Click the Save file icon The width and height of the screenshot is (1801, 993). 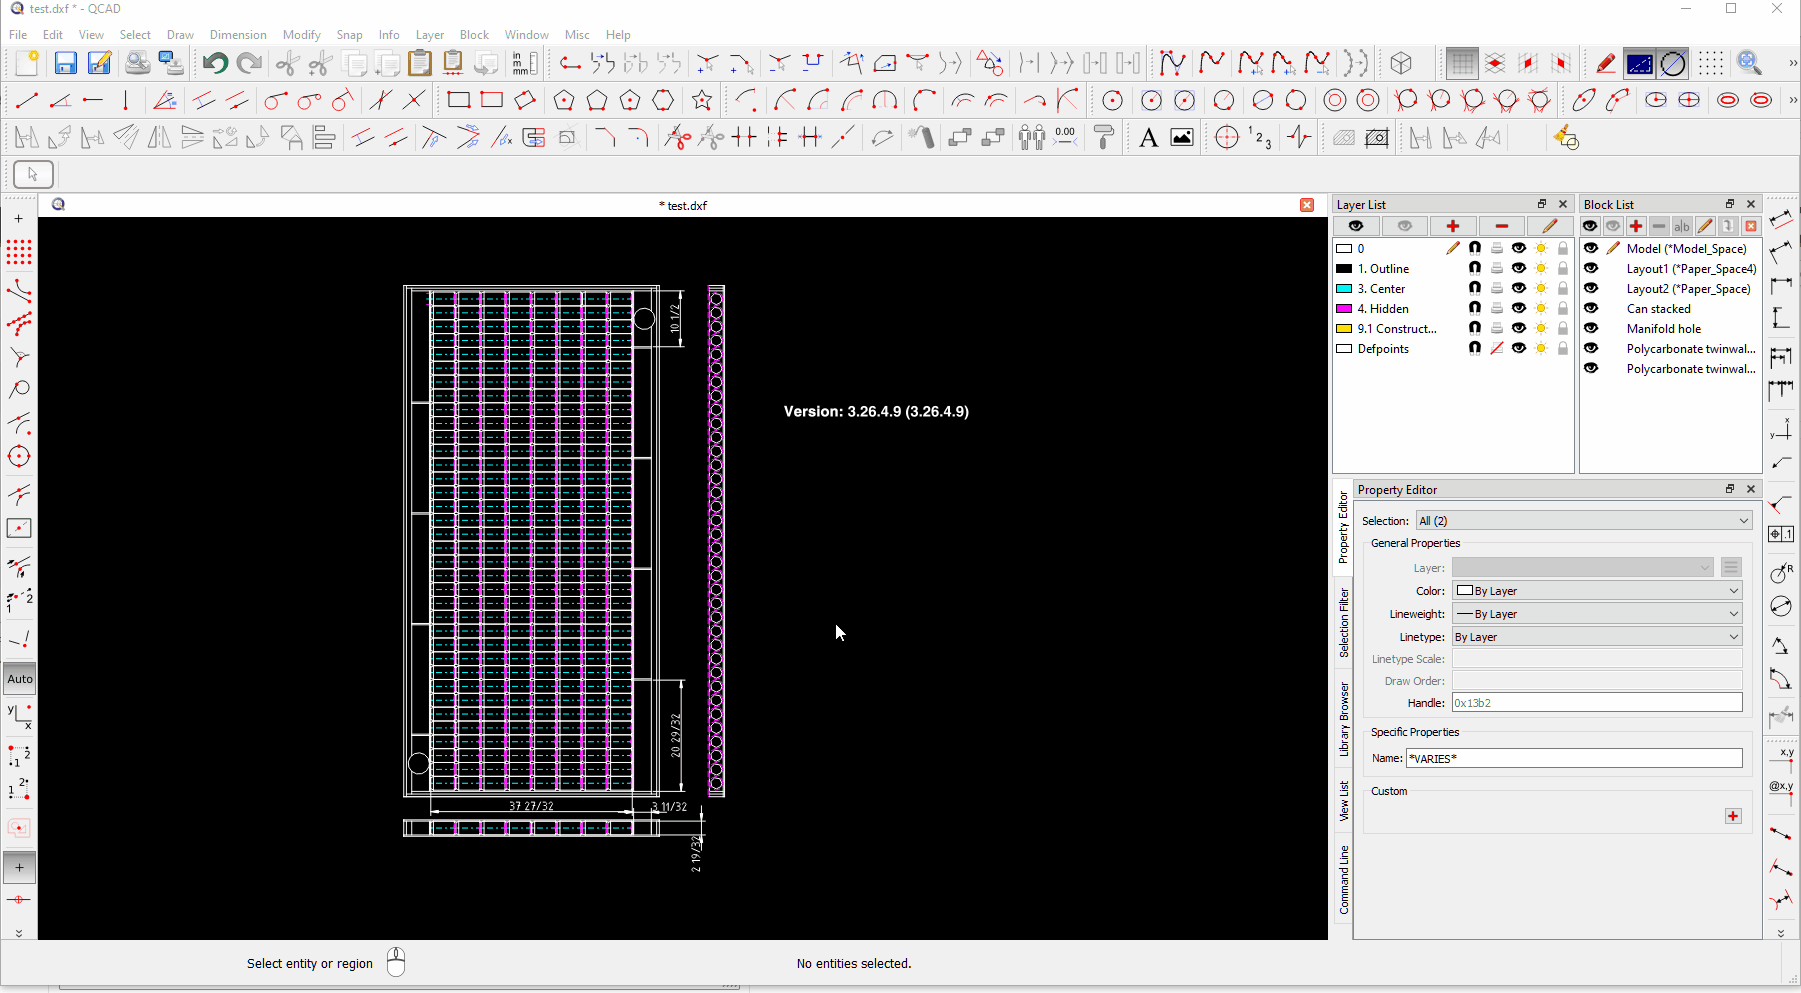65,64
